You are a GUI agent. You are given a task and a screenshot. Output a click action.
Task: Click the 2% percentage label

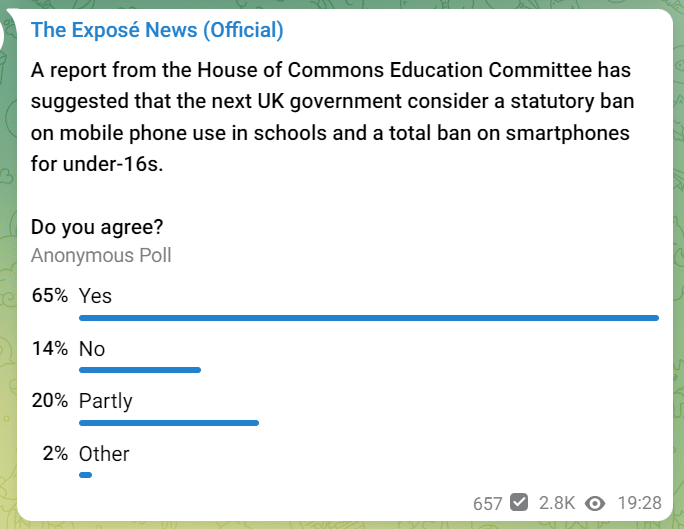point(55,454)
